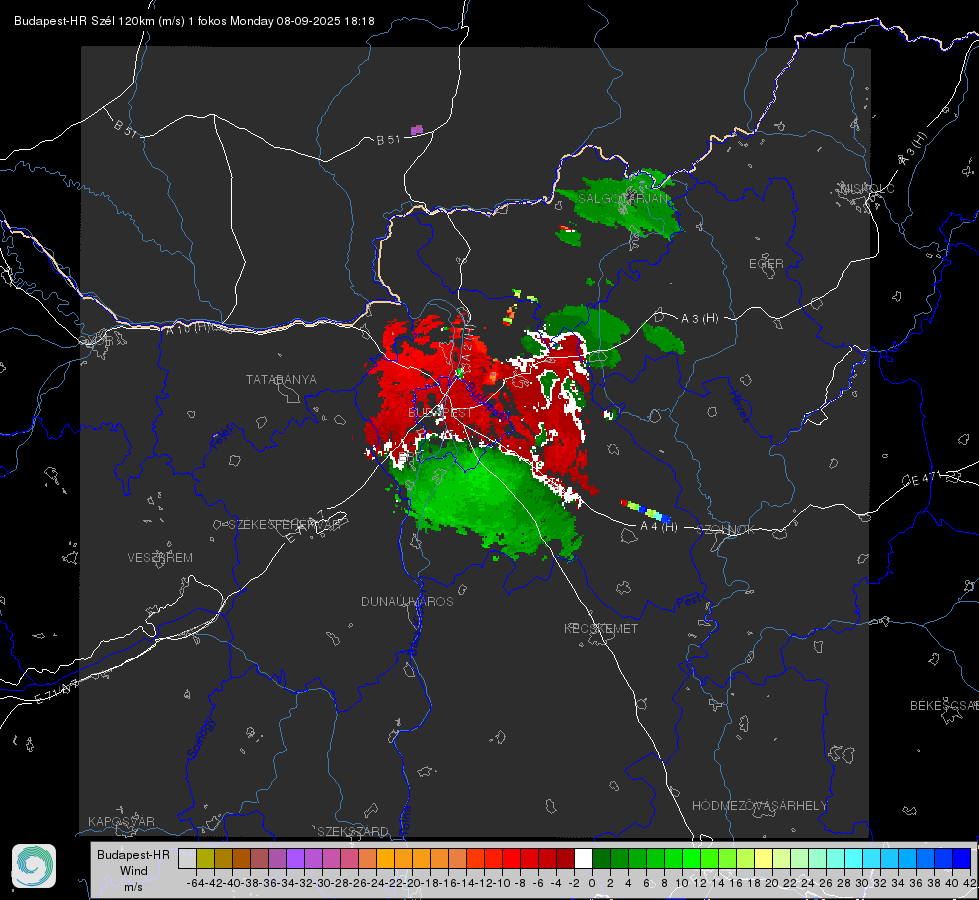
Task: Click the swirl logo icon at bottom-left
Action: click(34, 866)
